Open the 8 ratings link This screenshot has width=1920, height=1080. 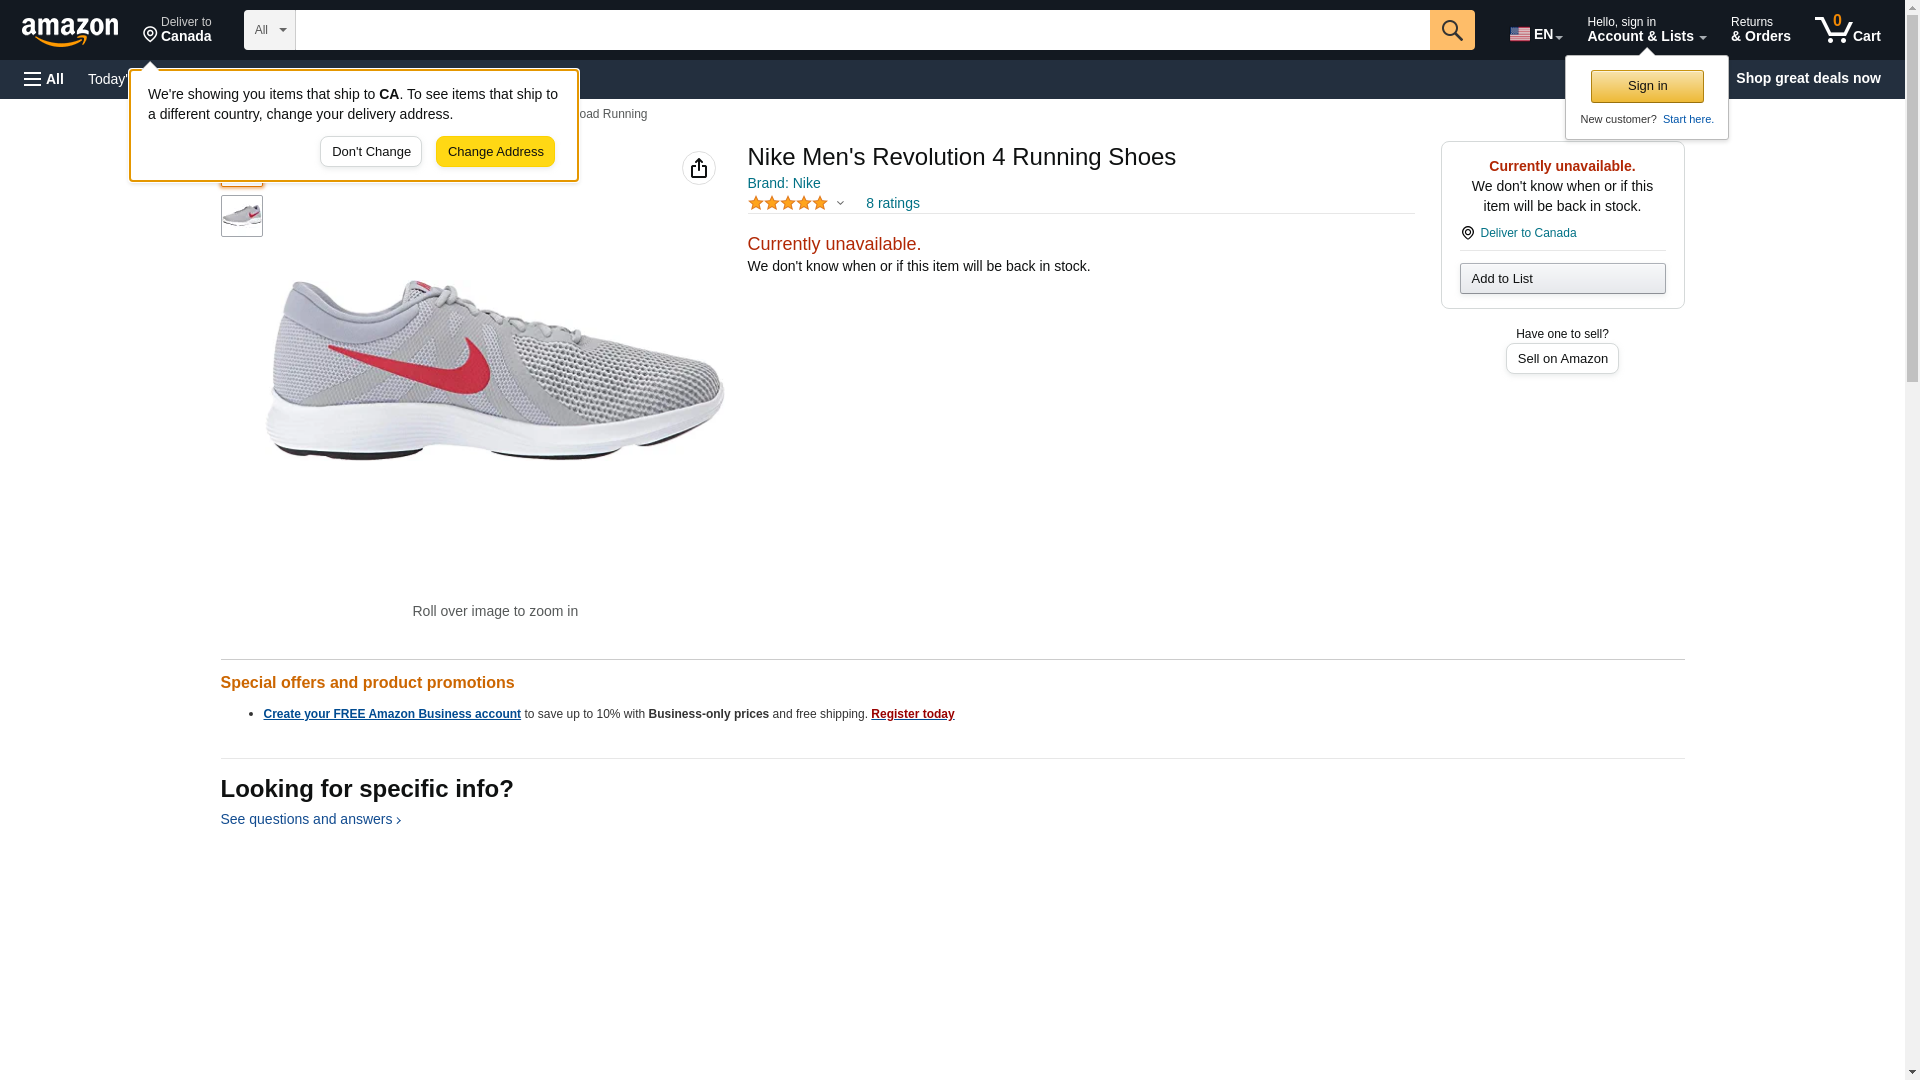point(892,203)
